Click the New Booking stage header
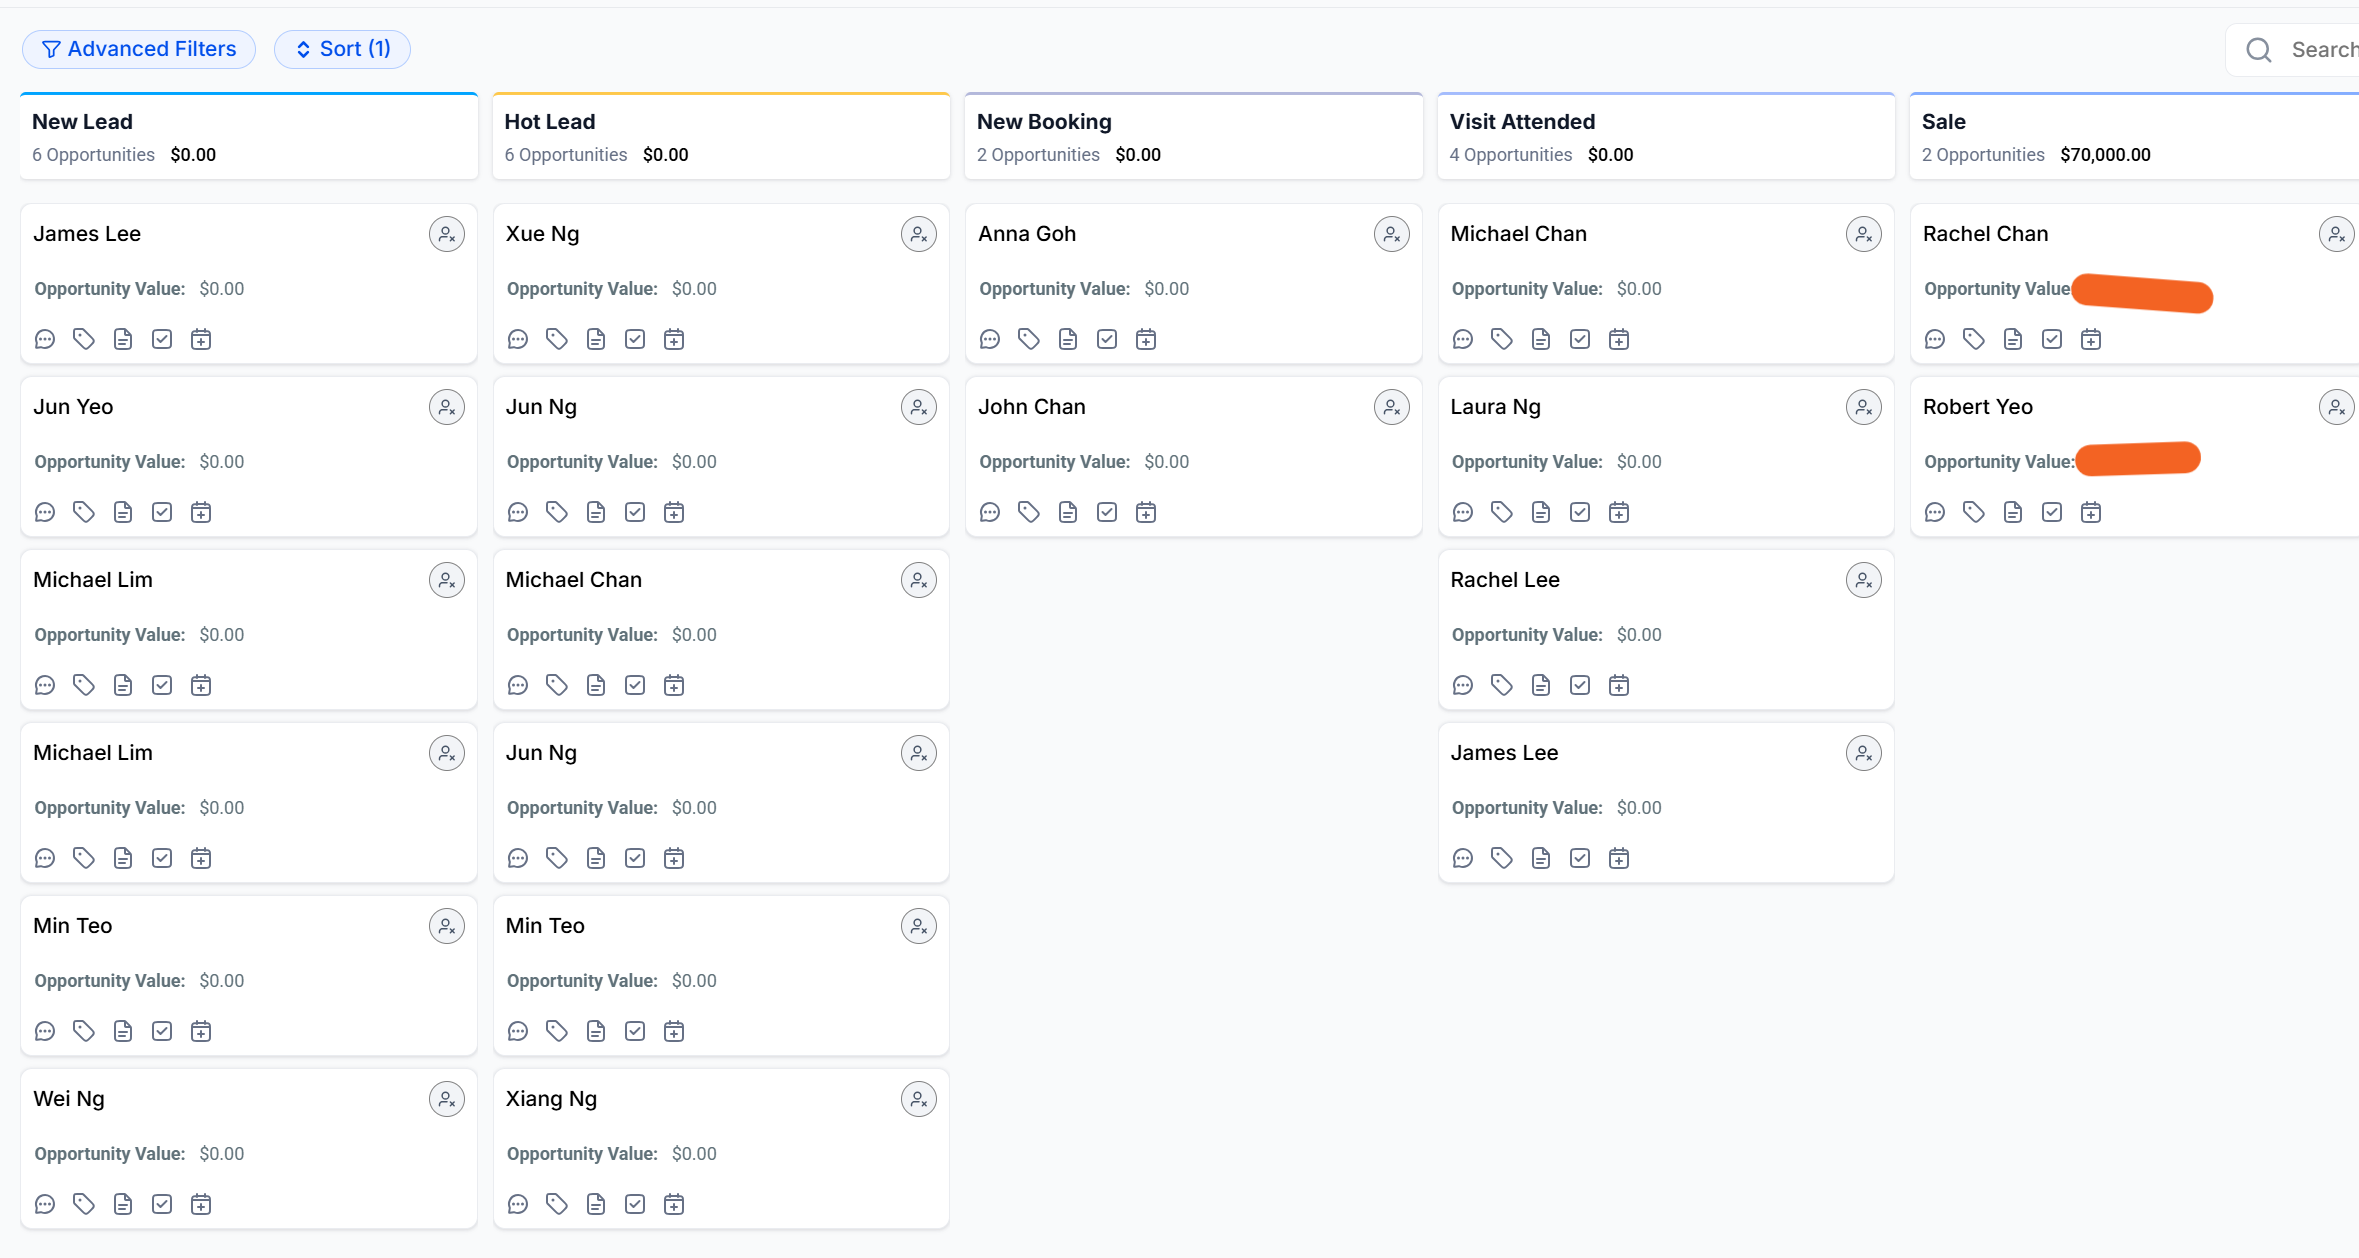2359x1258 pixels. [1044, 122]
